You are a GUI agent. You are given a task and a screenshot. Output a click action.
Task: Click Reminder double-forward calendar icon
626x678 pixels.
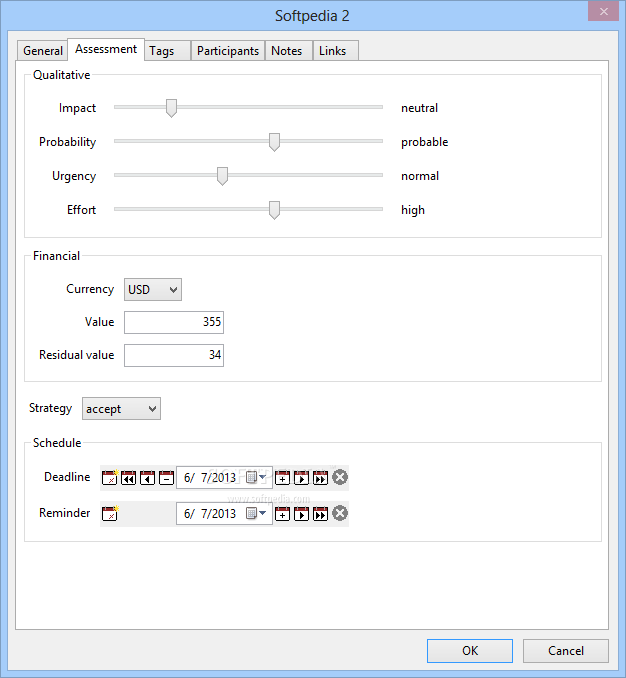[320, 514]
